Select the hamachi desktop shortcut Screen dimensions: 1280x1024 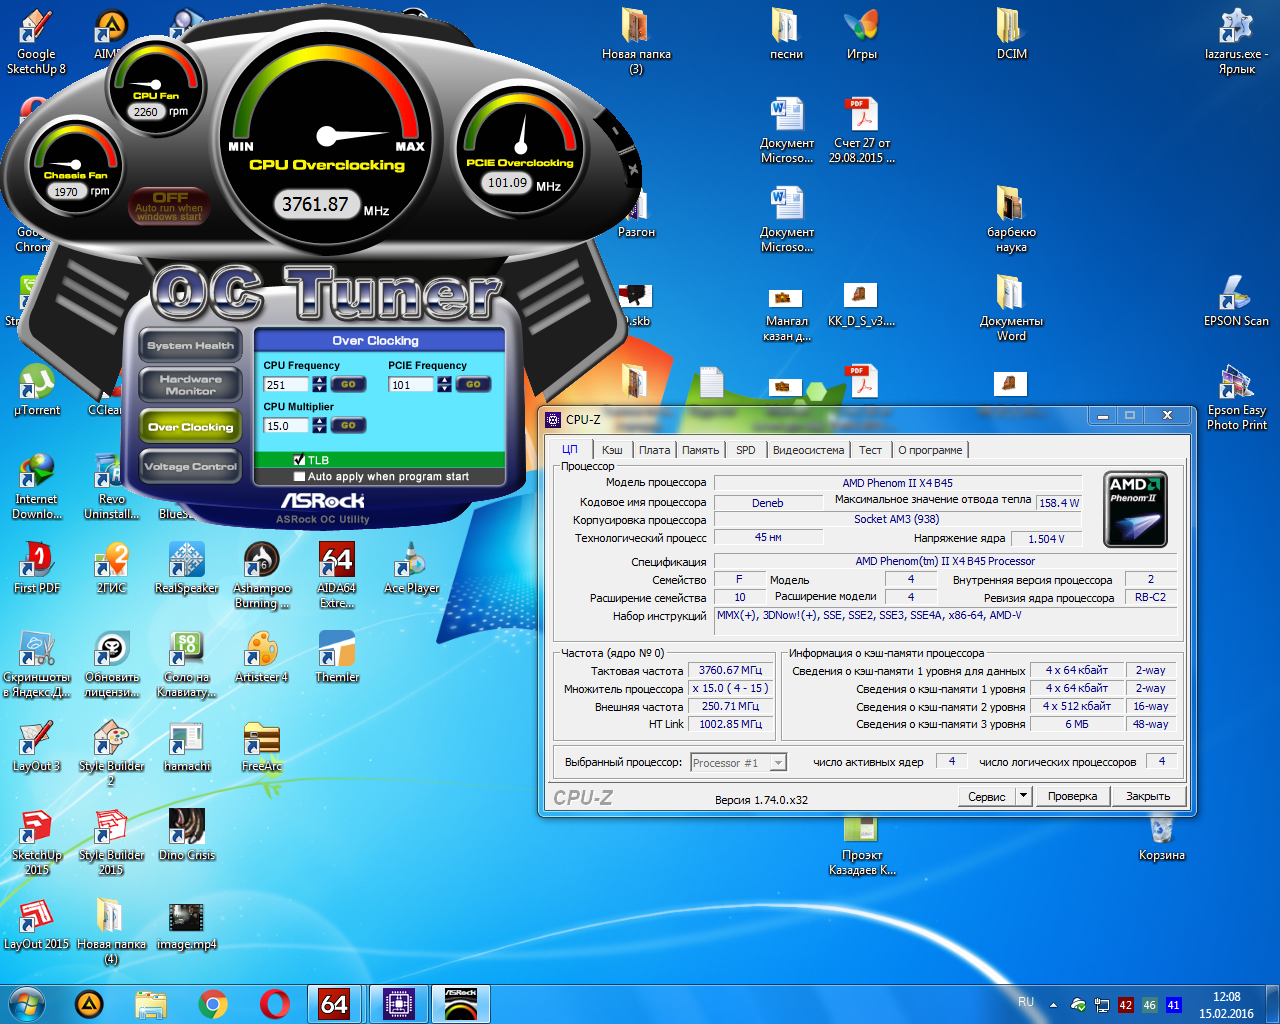(x=187, y=745)
